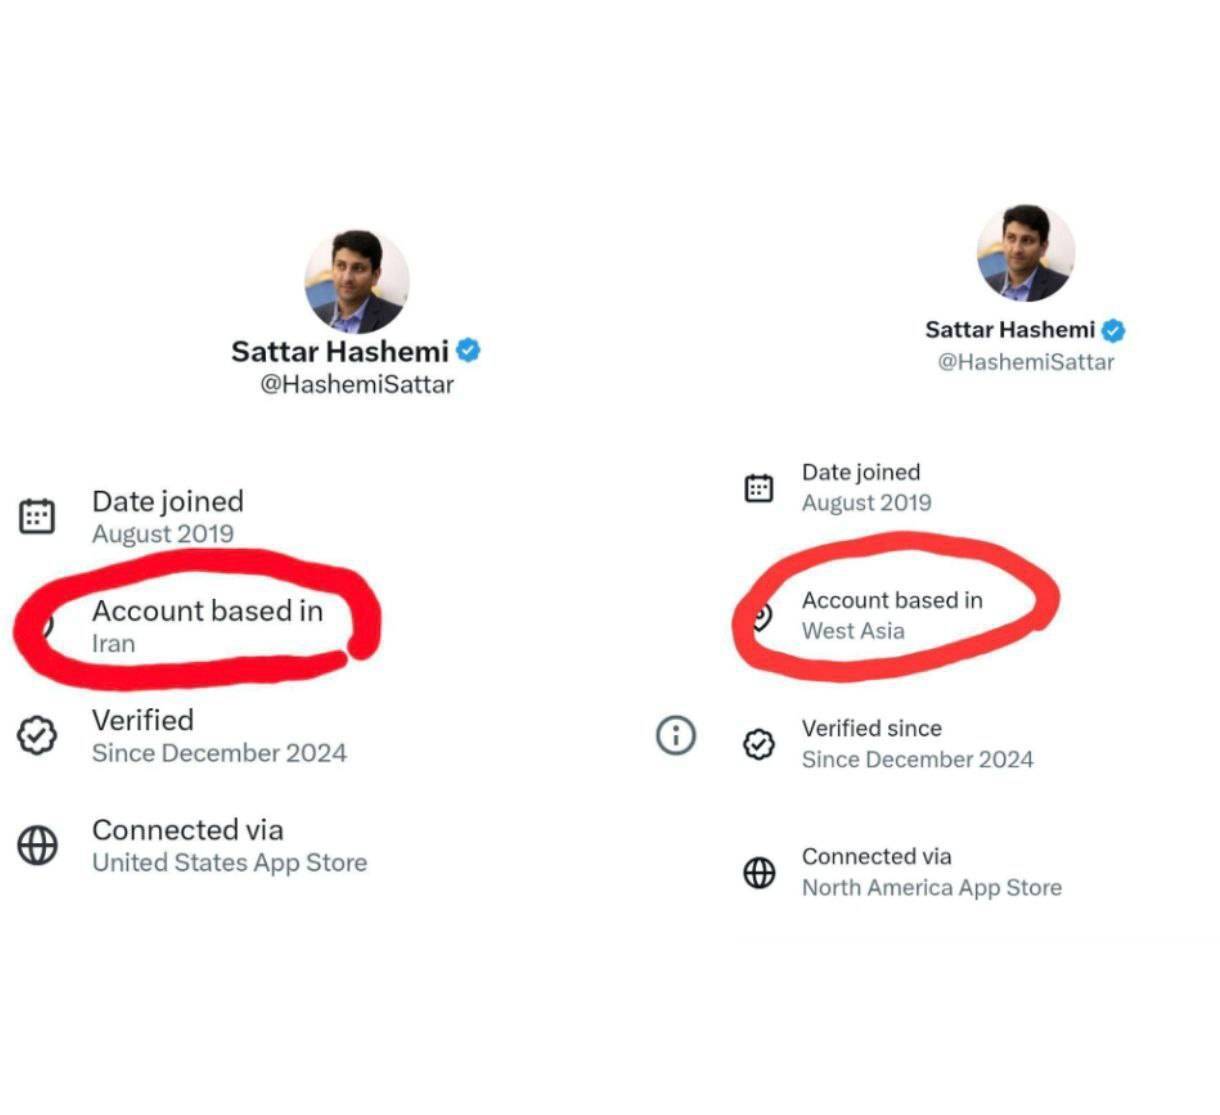Click 'August 2019' under the smaller Date joined

[x=866, y=503]
